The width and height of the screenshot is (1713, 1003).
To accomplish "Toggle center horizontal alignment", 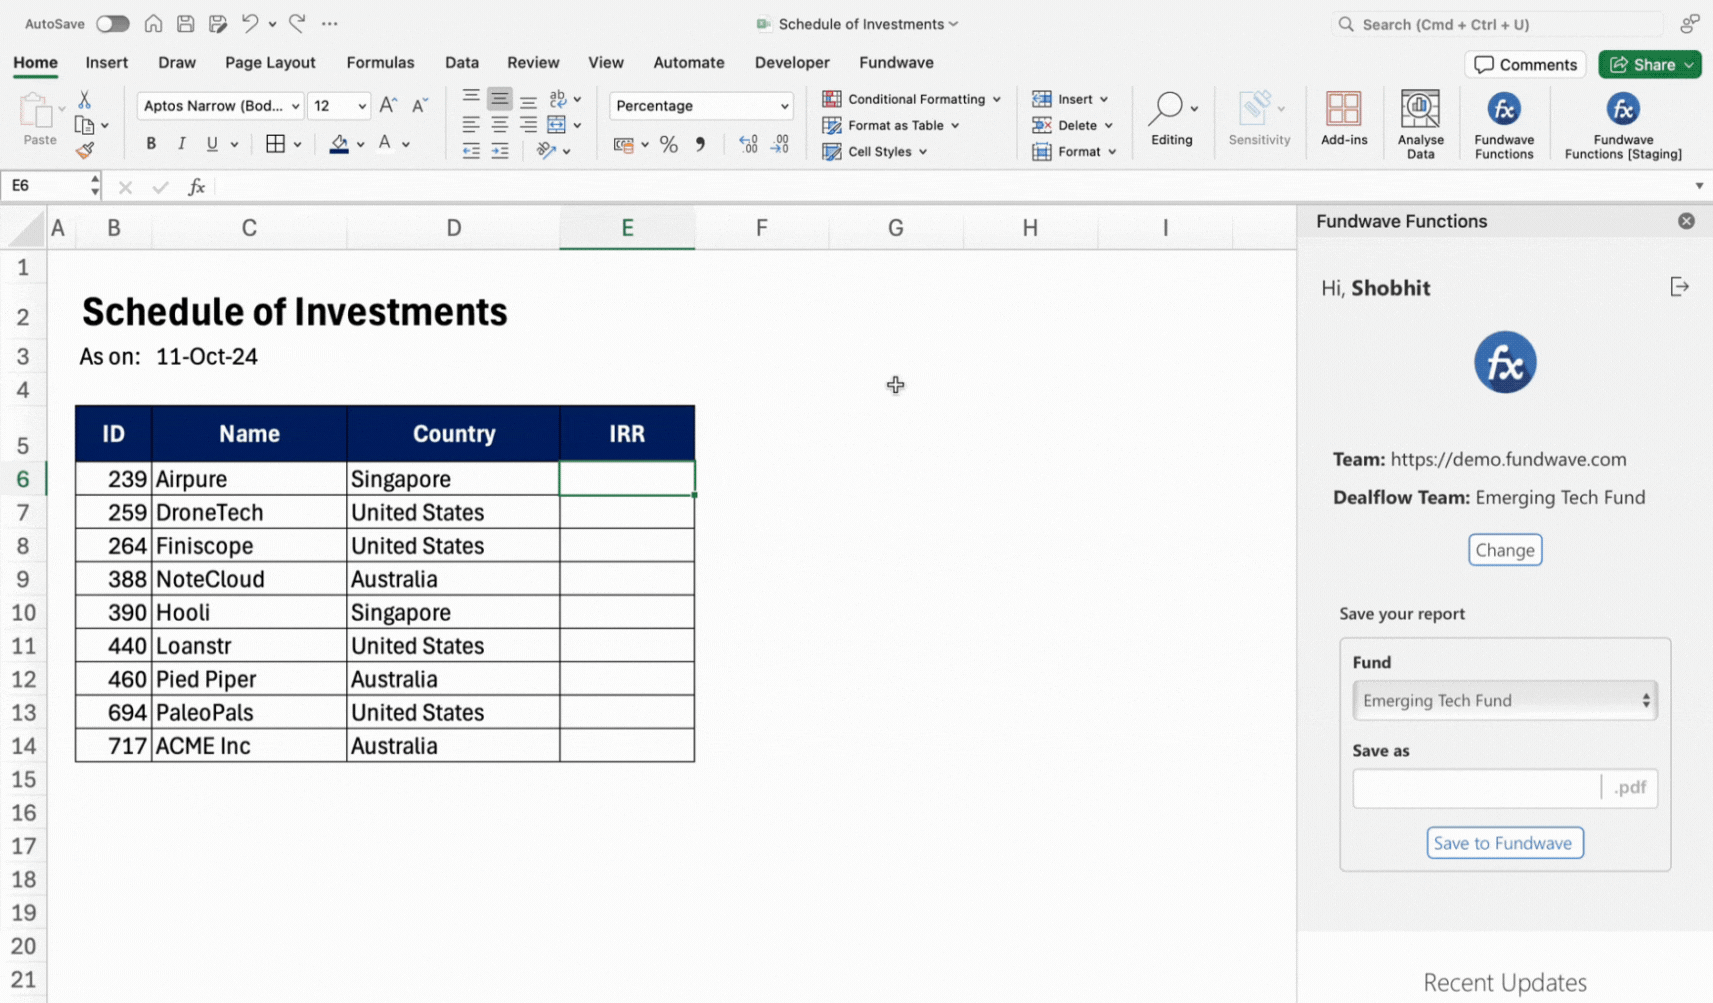I will (x=499, y=125).
